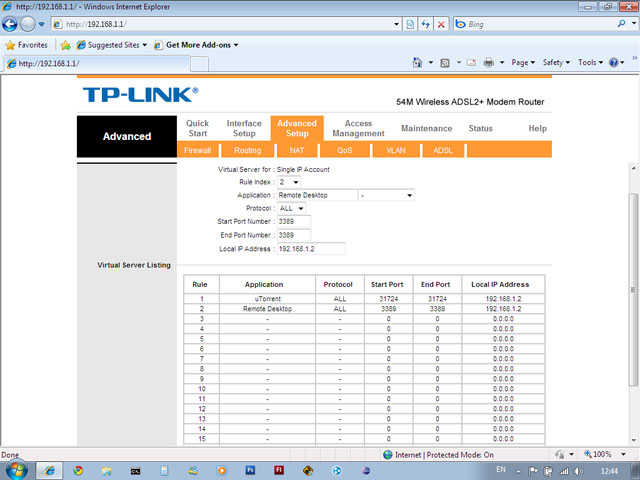
Task: Open the VLAN submenu
Action: (x=396, y=150)
